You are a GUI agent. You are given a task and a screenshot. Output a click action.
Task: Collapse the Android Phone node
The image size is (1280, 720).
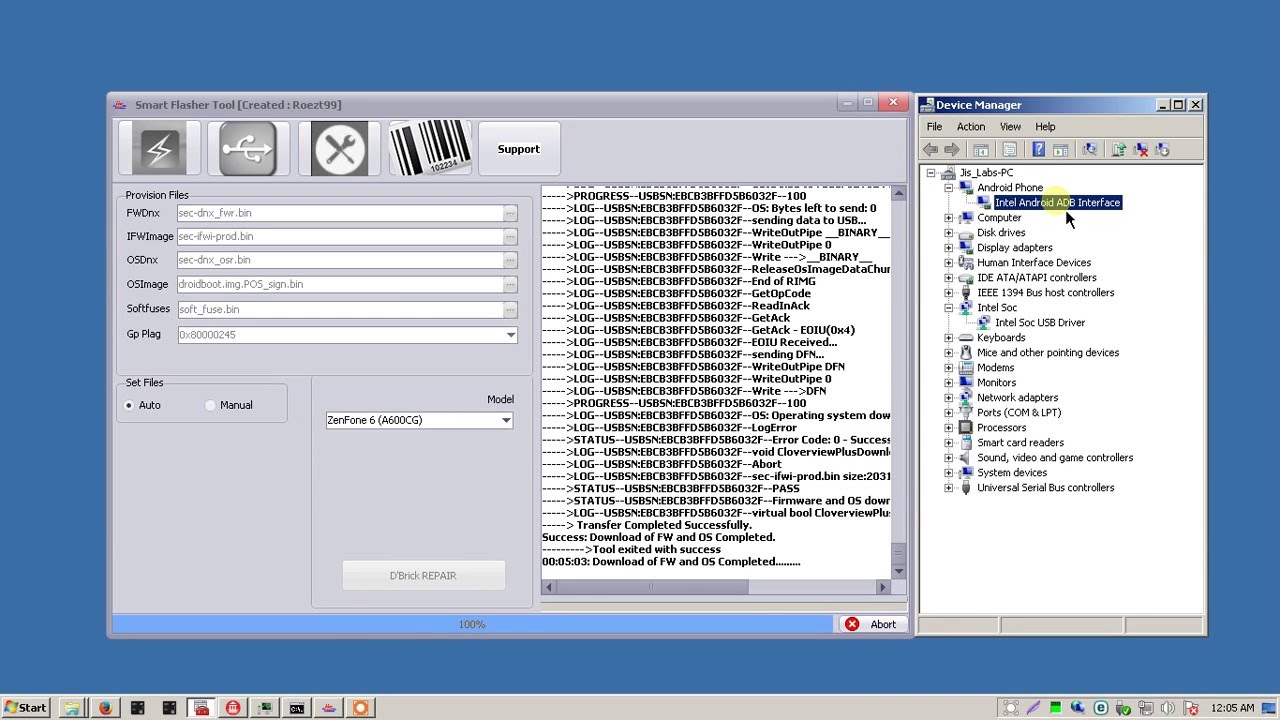(948, 188)
